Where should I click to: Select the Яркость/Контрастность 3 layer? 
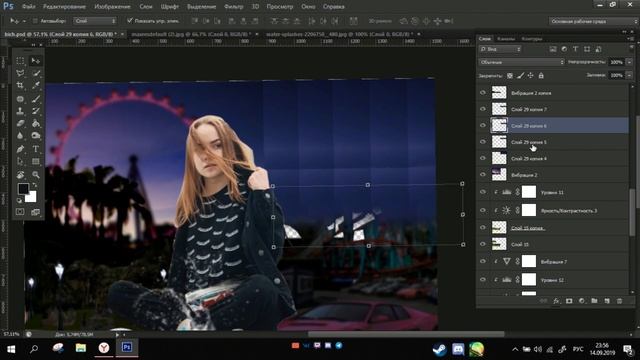tap(553, 211)
